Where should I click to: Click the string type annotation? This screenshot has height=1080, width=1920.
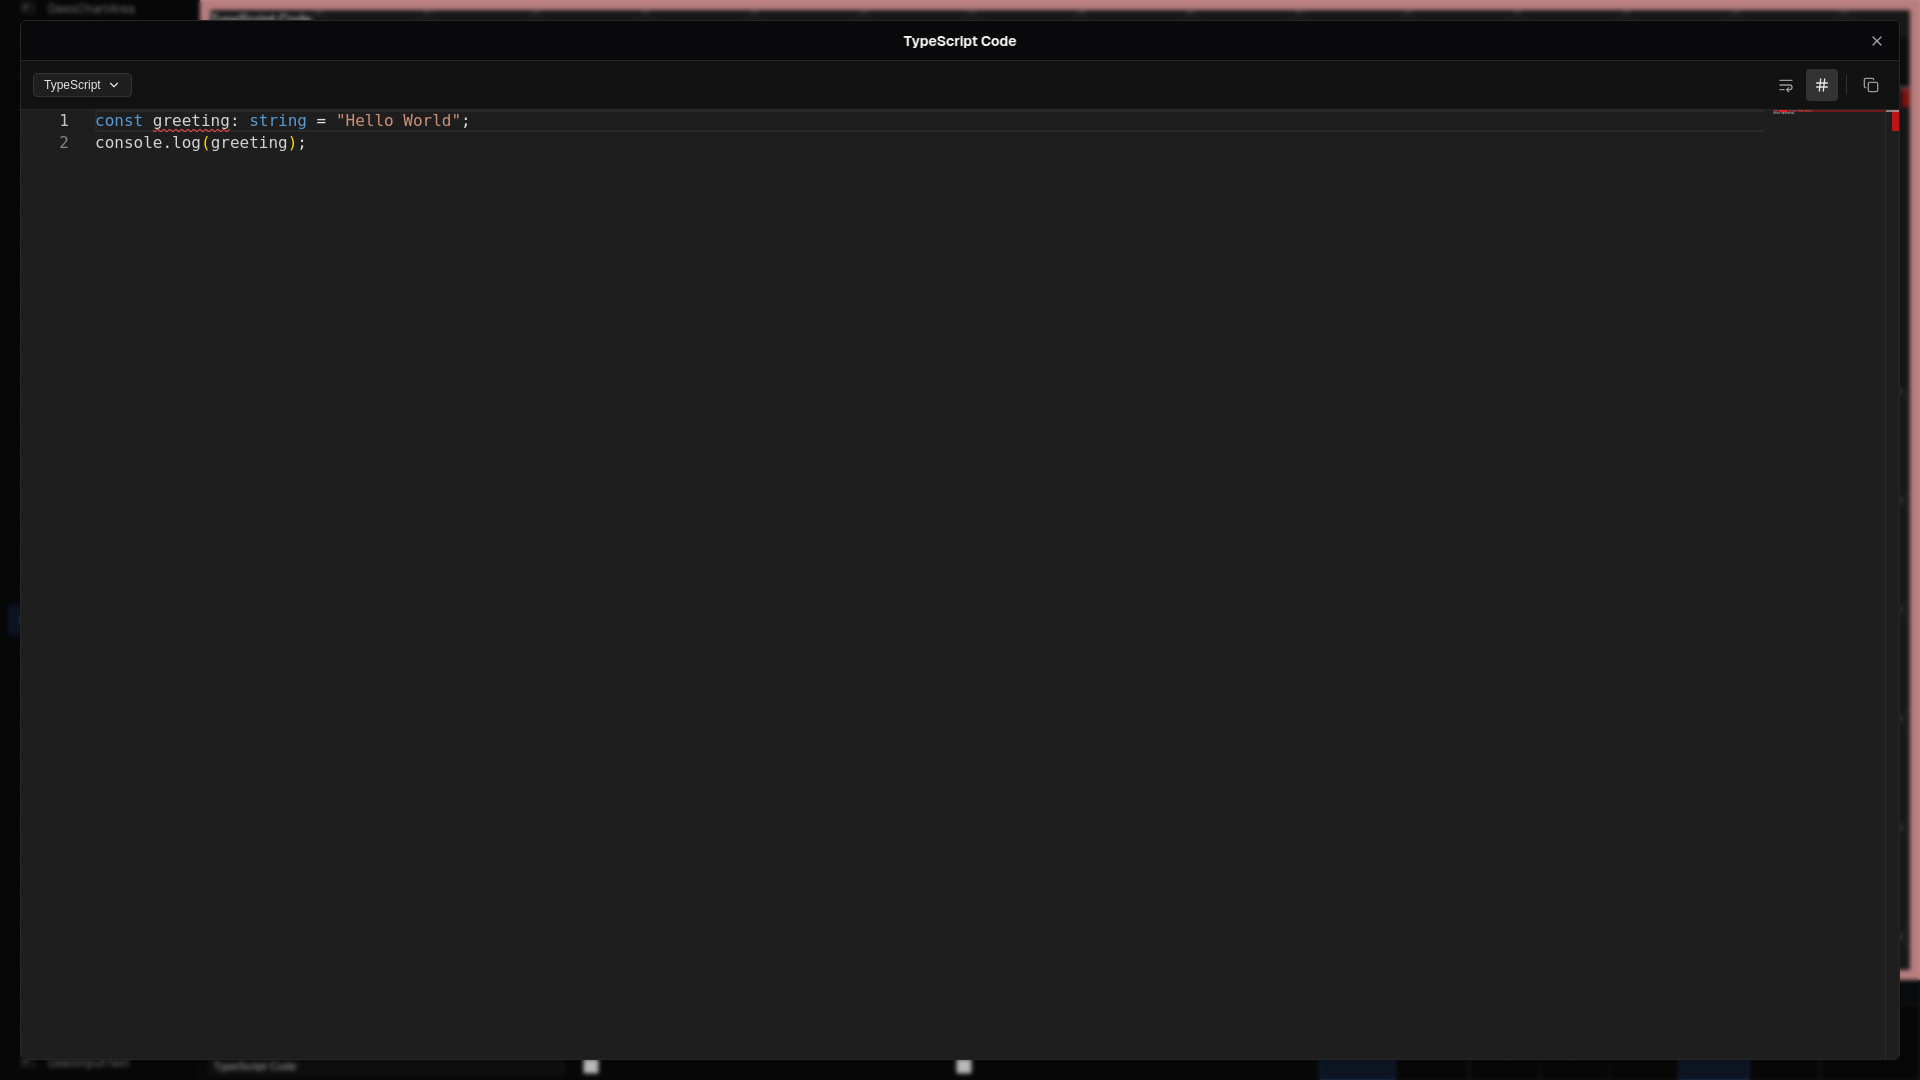277,121
